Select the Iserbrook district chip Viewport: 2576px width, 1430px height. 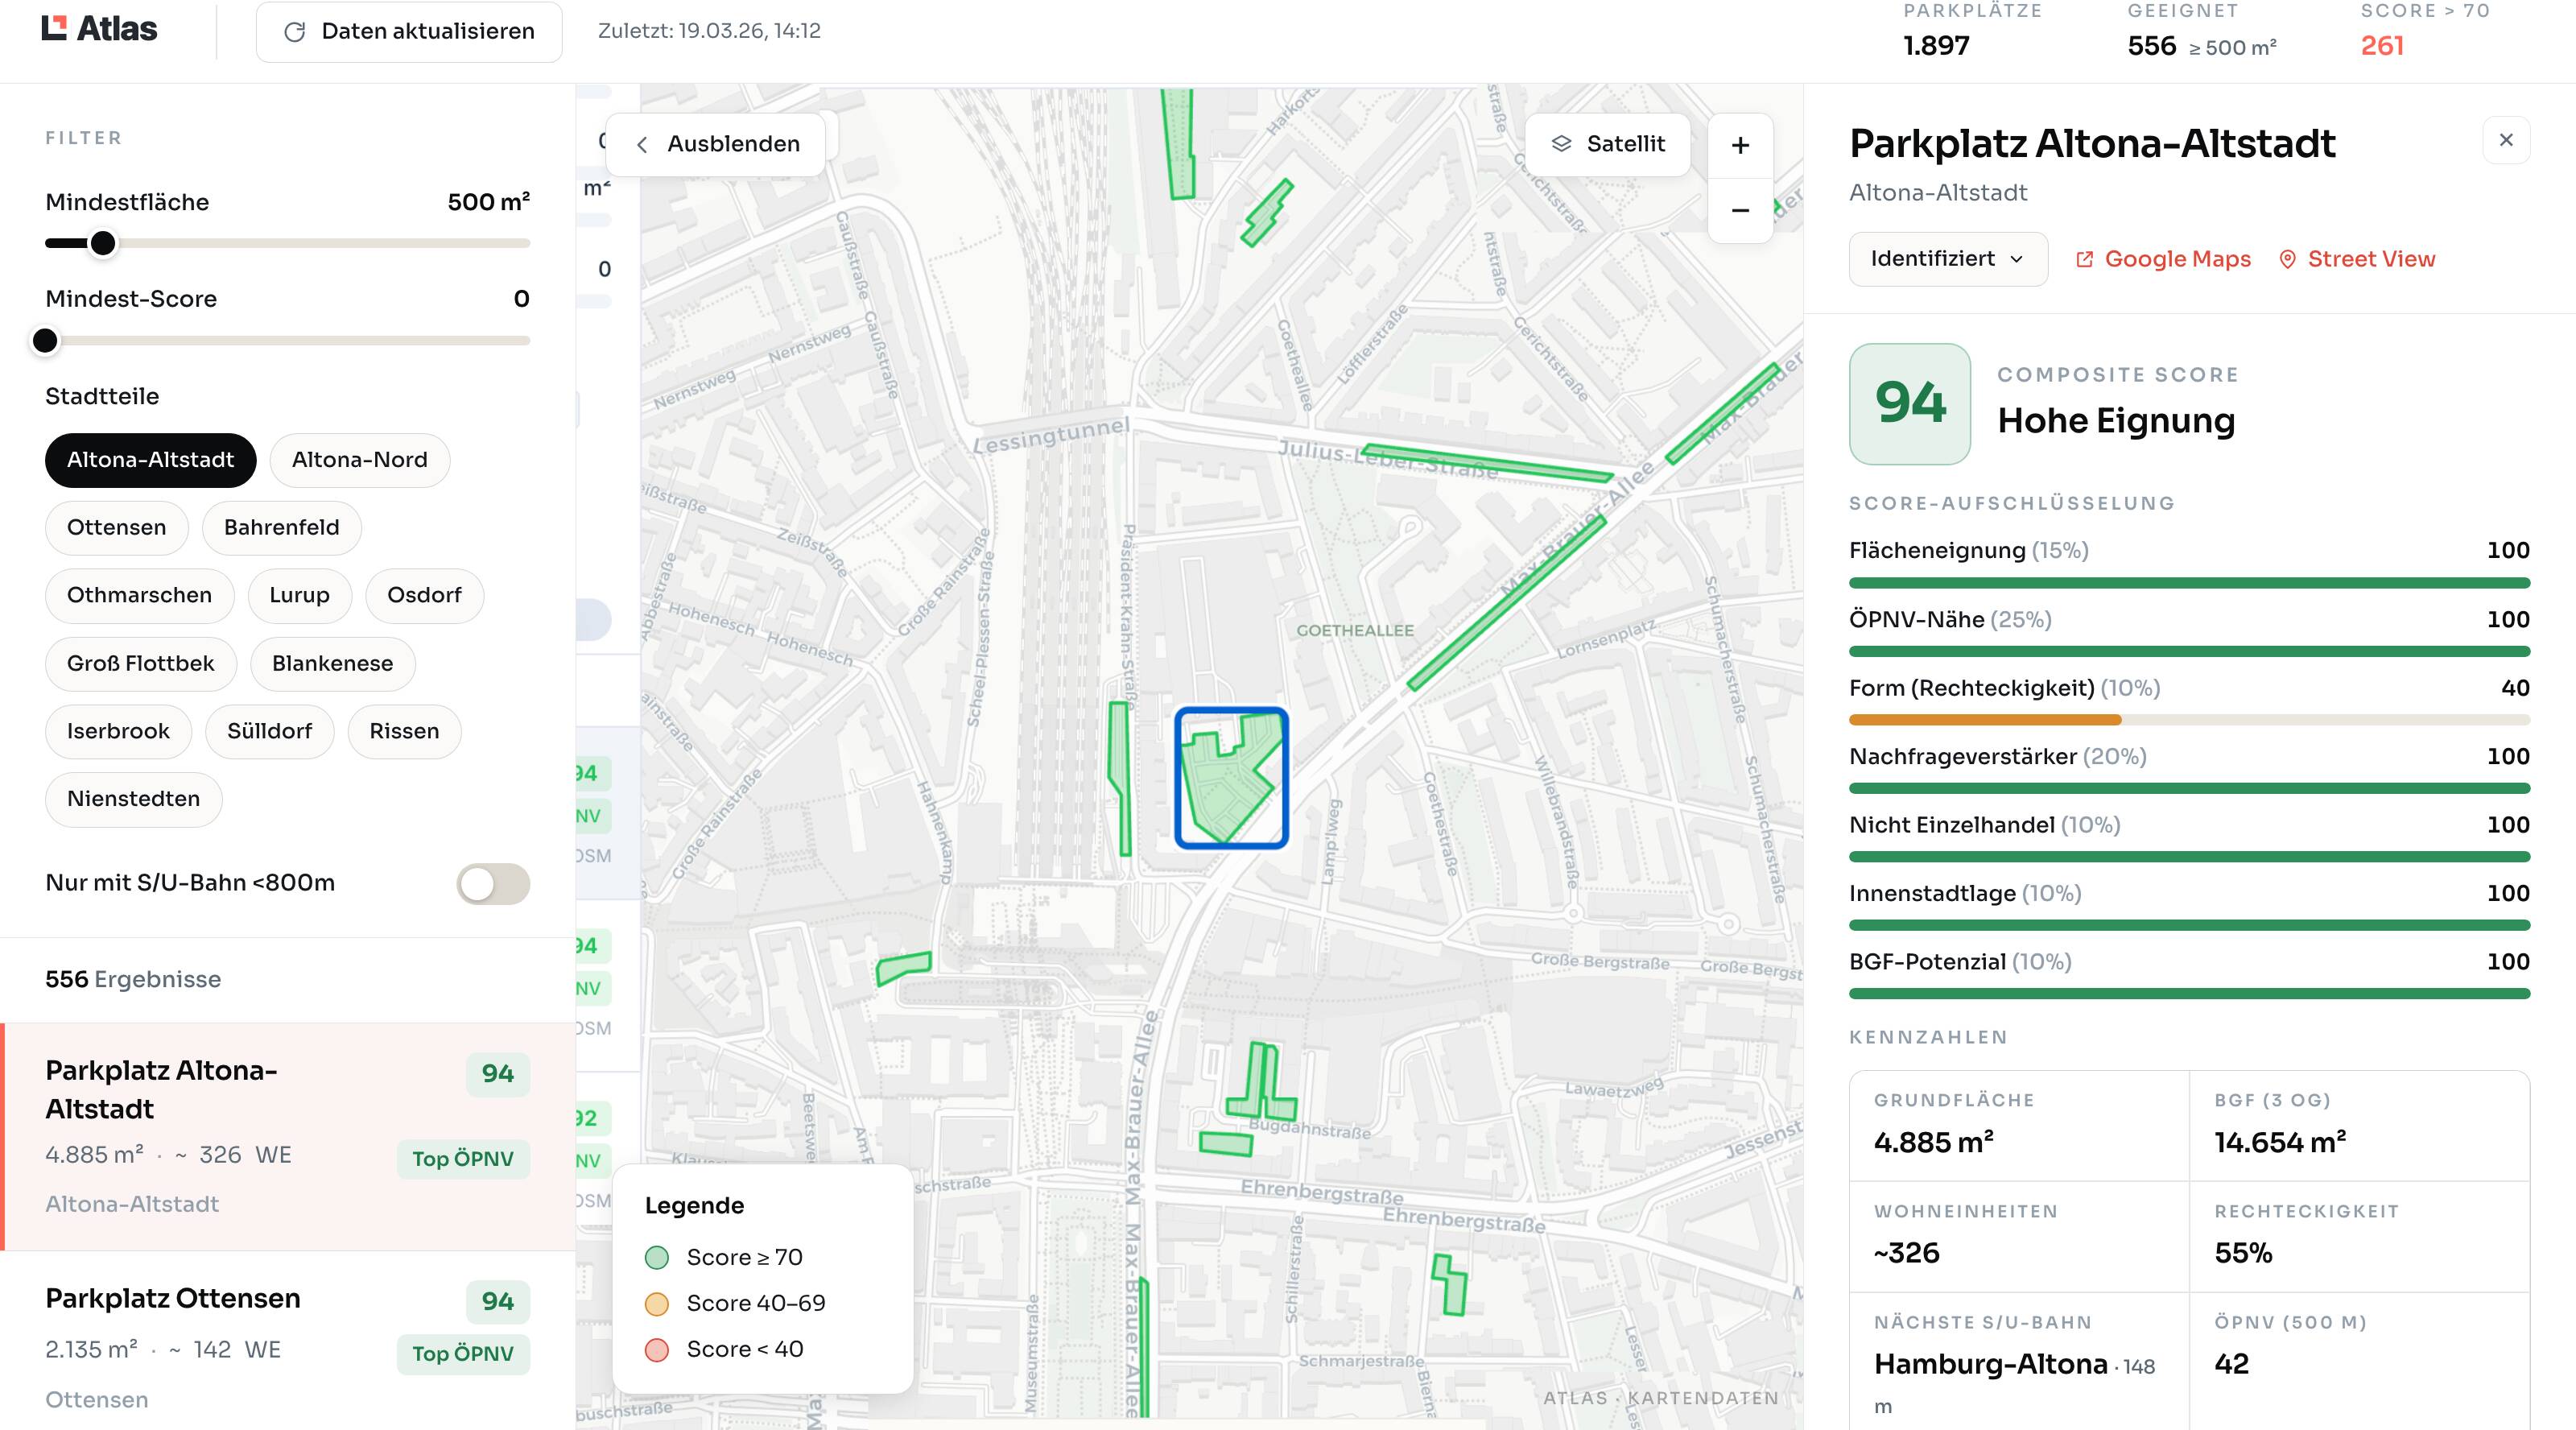(x=118, y=732)
